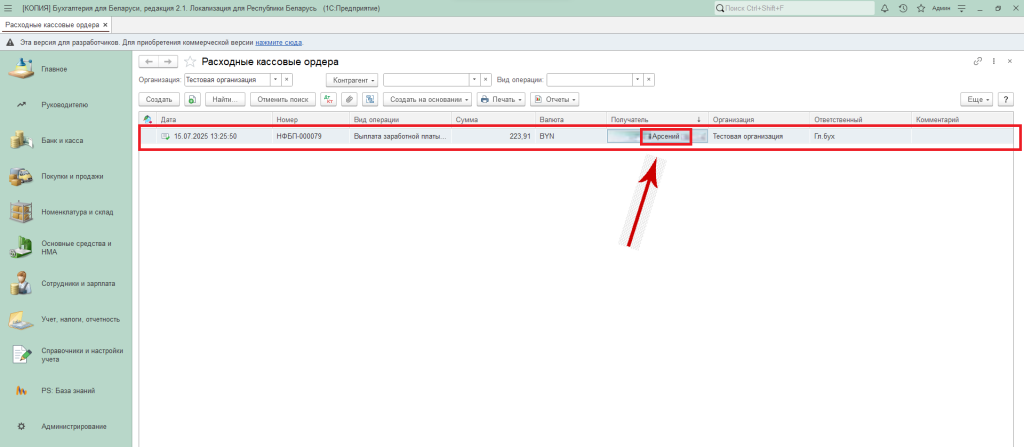Open main hamburger menu

coord(8,8)
